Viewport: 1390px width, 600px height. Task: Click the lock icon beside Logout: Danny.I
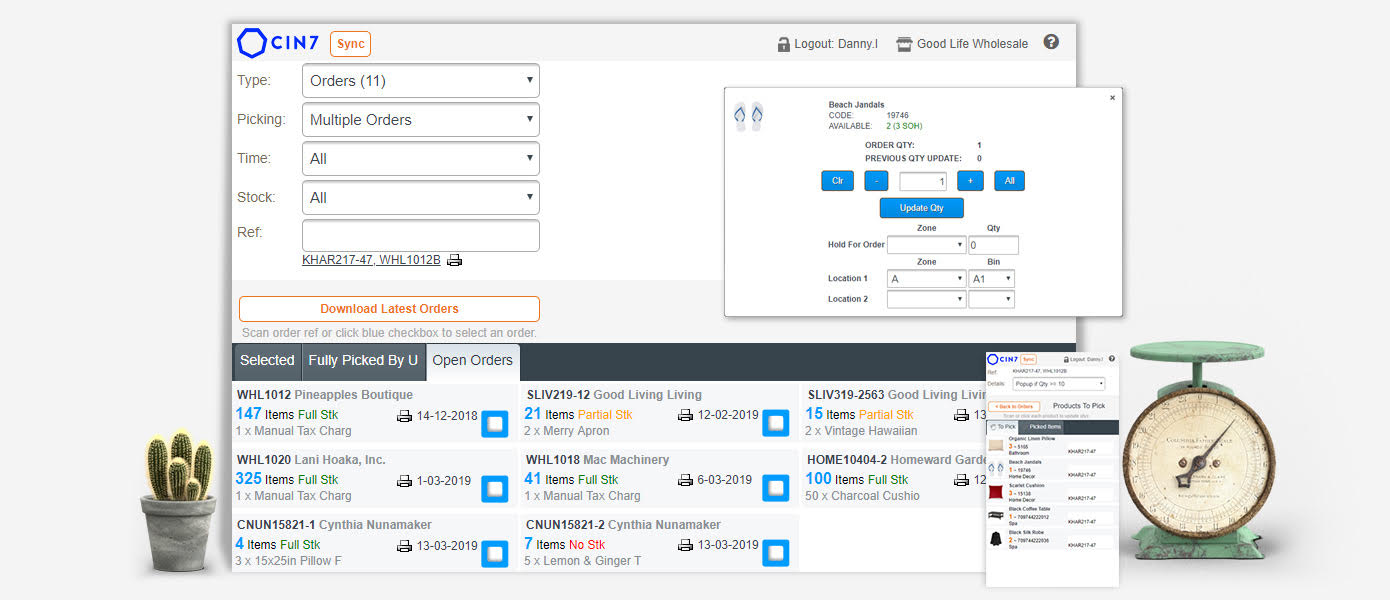(x=784, y=44)
